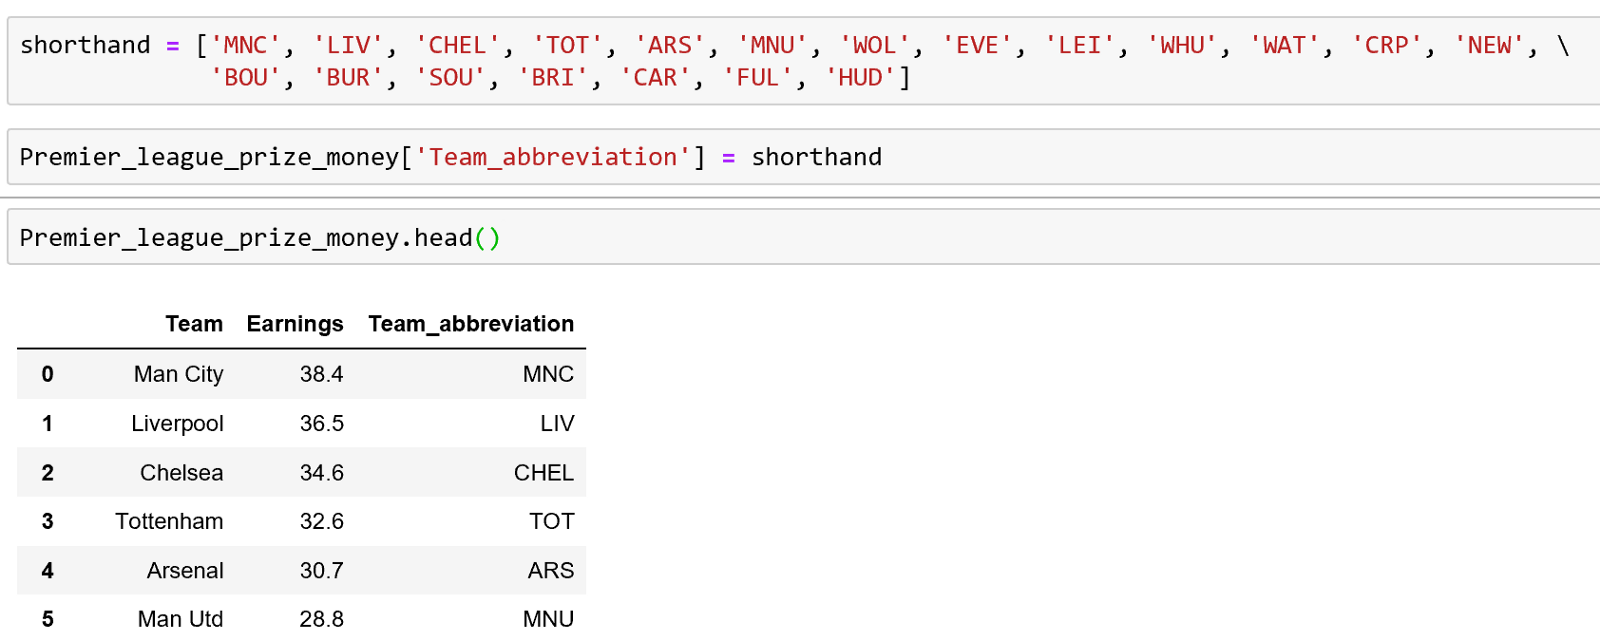The image size is (1600, 640).
Task: Click the 'HUD' string in code
Action: tap(860, 78)
